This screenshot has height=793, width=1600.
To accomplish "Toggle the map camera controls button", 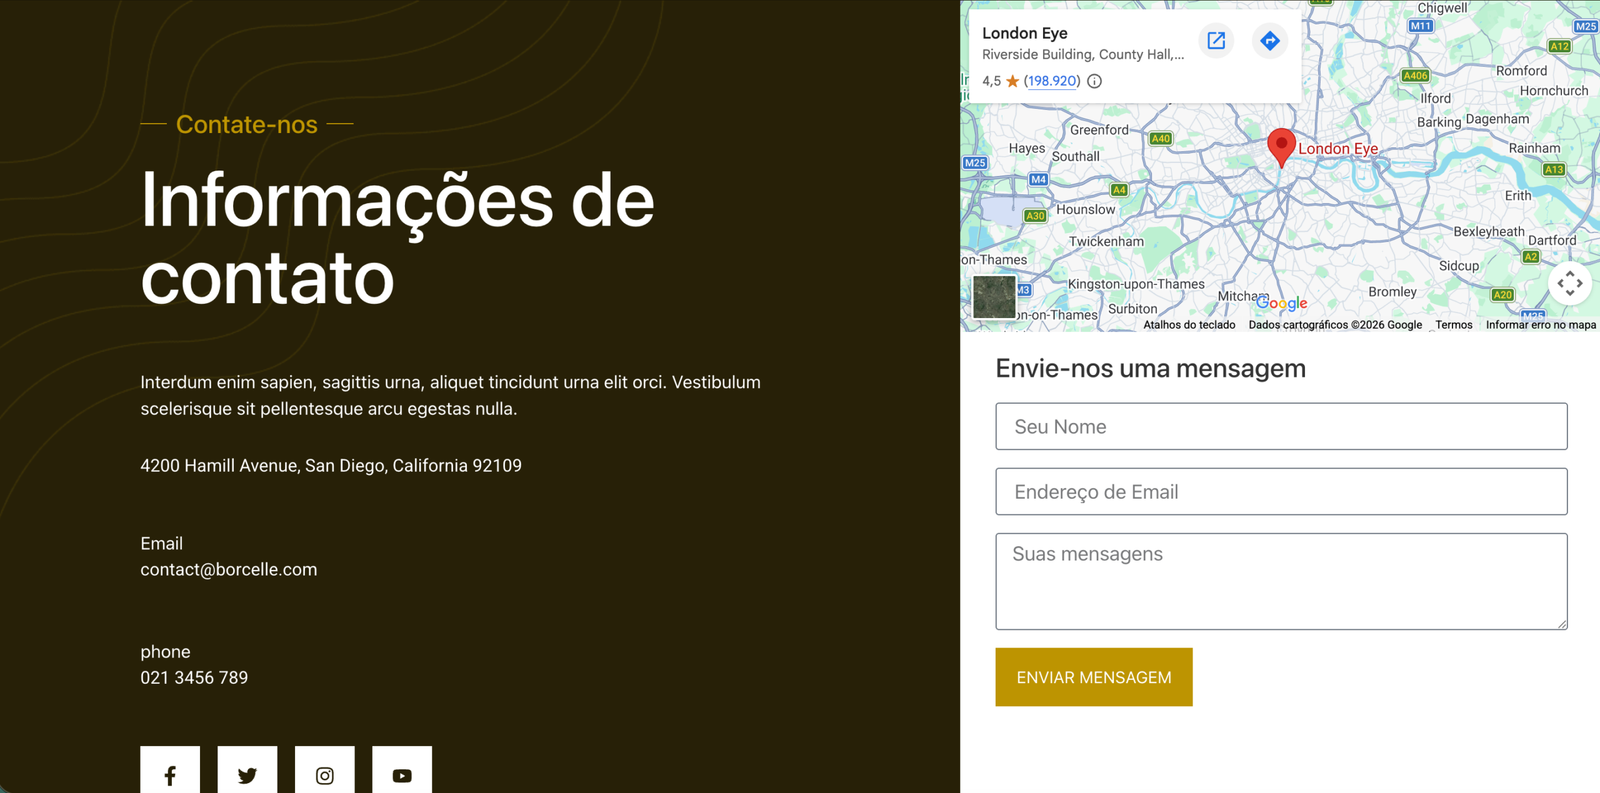I will coord(1569,284).
